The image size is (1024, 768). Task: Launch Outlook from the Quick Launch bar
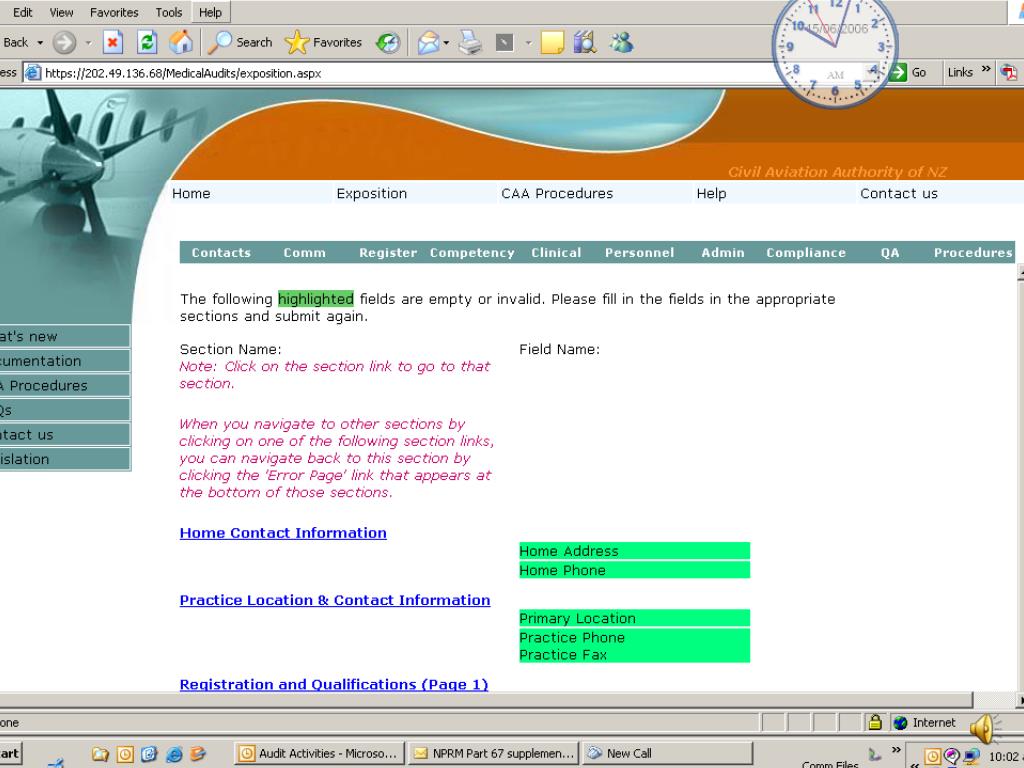(x=125, y=754)
